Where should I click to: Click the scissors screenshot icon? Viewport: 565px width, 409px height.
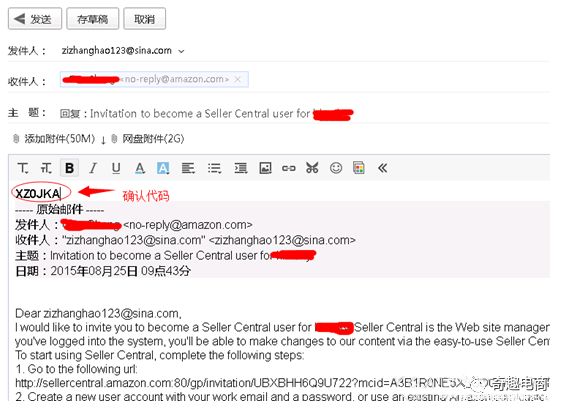click(312, 168)
